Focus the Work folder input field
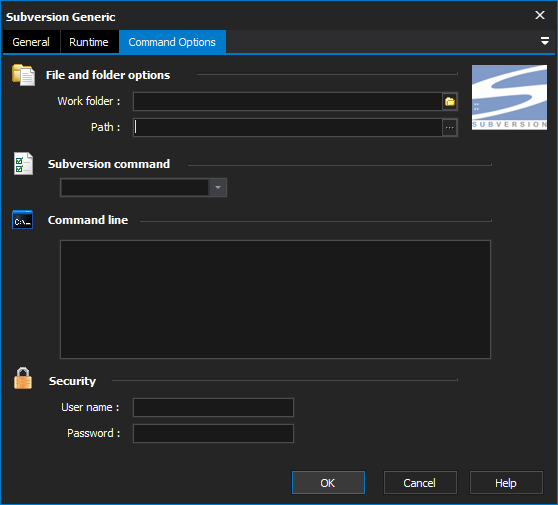 pos(288,101)
